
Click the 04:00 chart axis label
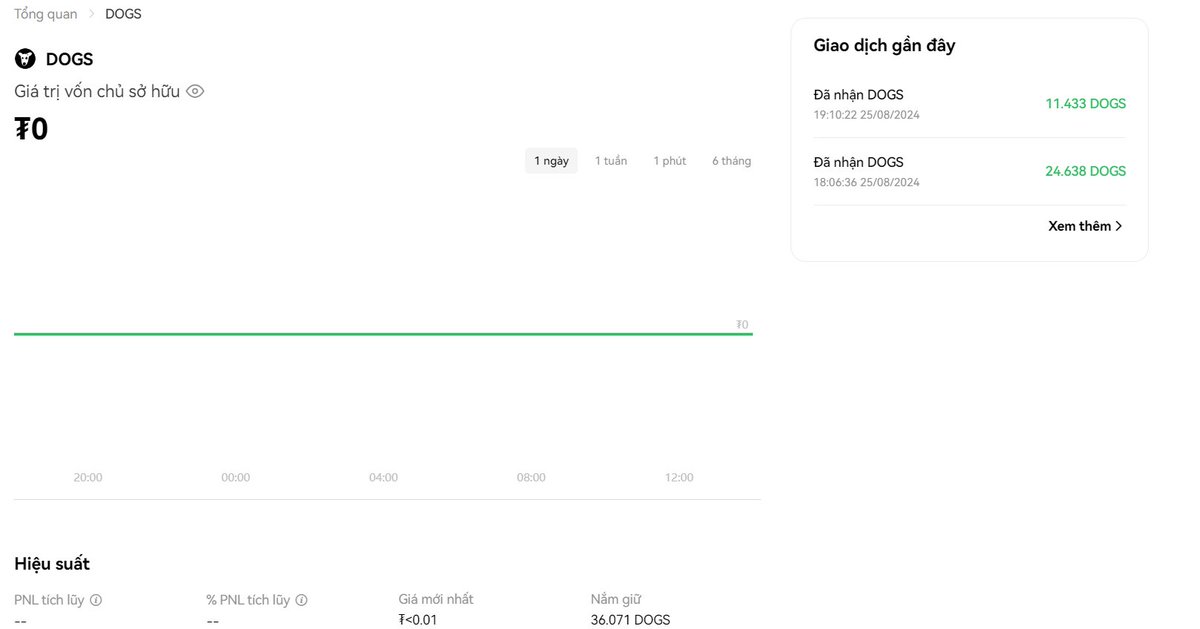[x=383, y=478]
